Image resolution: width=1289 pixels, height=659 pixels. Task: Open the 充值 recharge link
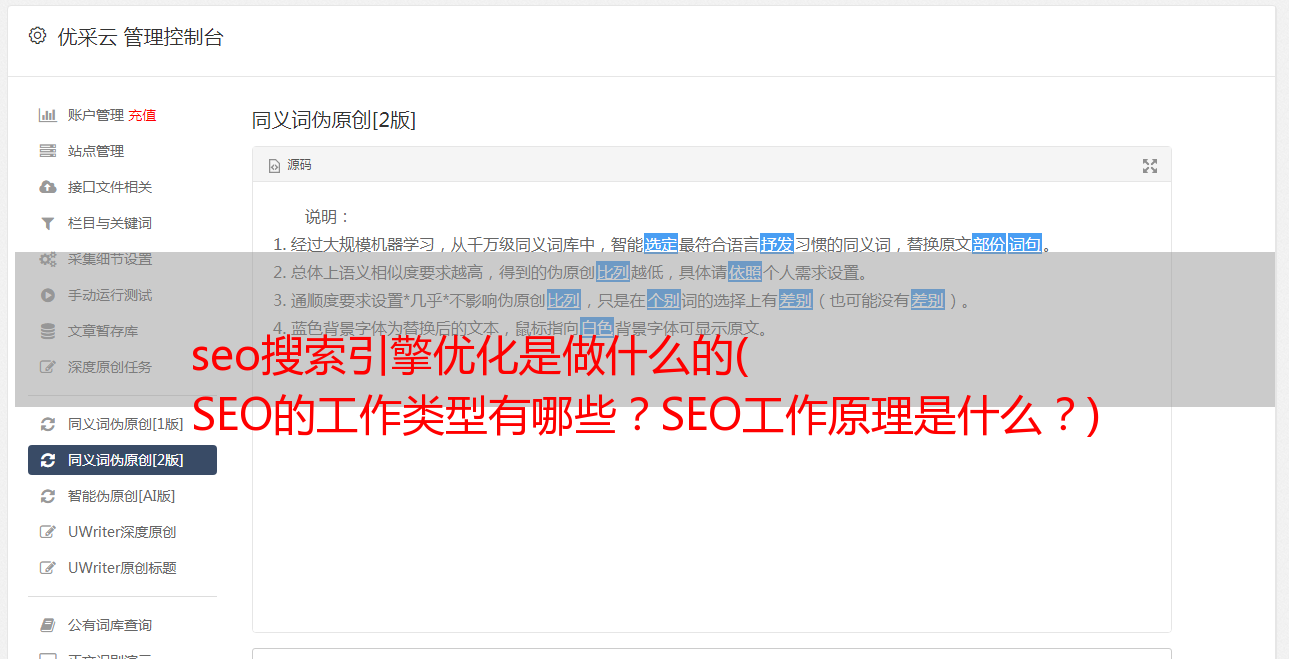[142, 115]
